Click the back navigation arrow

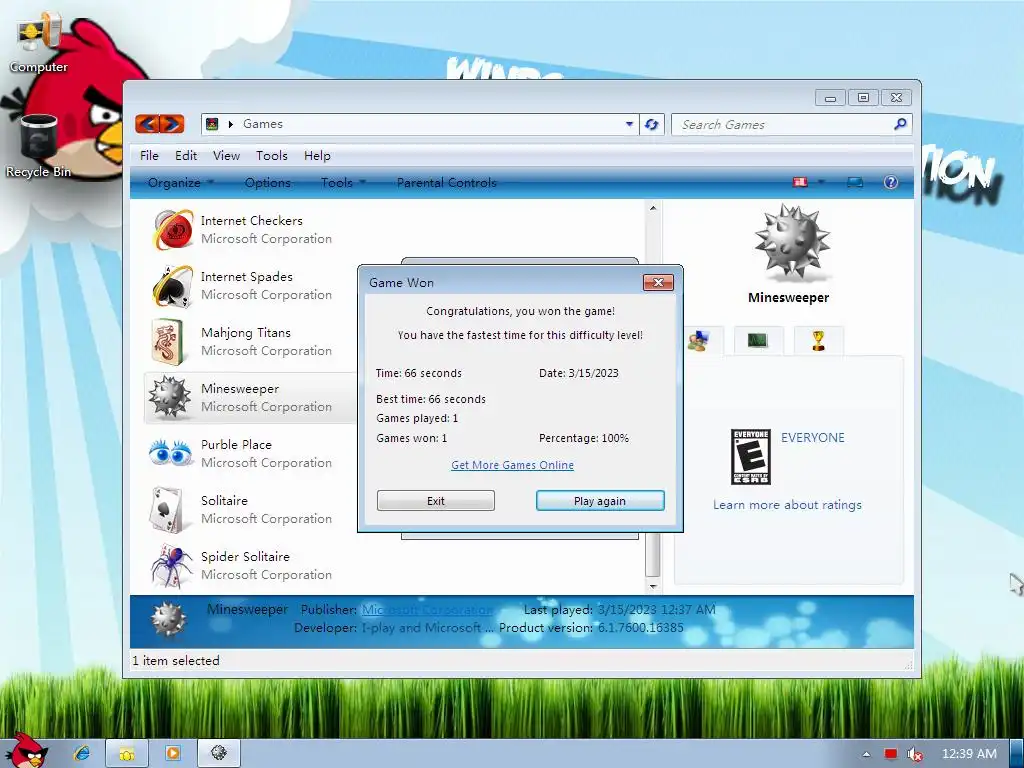click(x=148, y=123)
